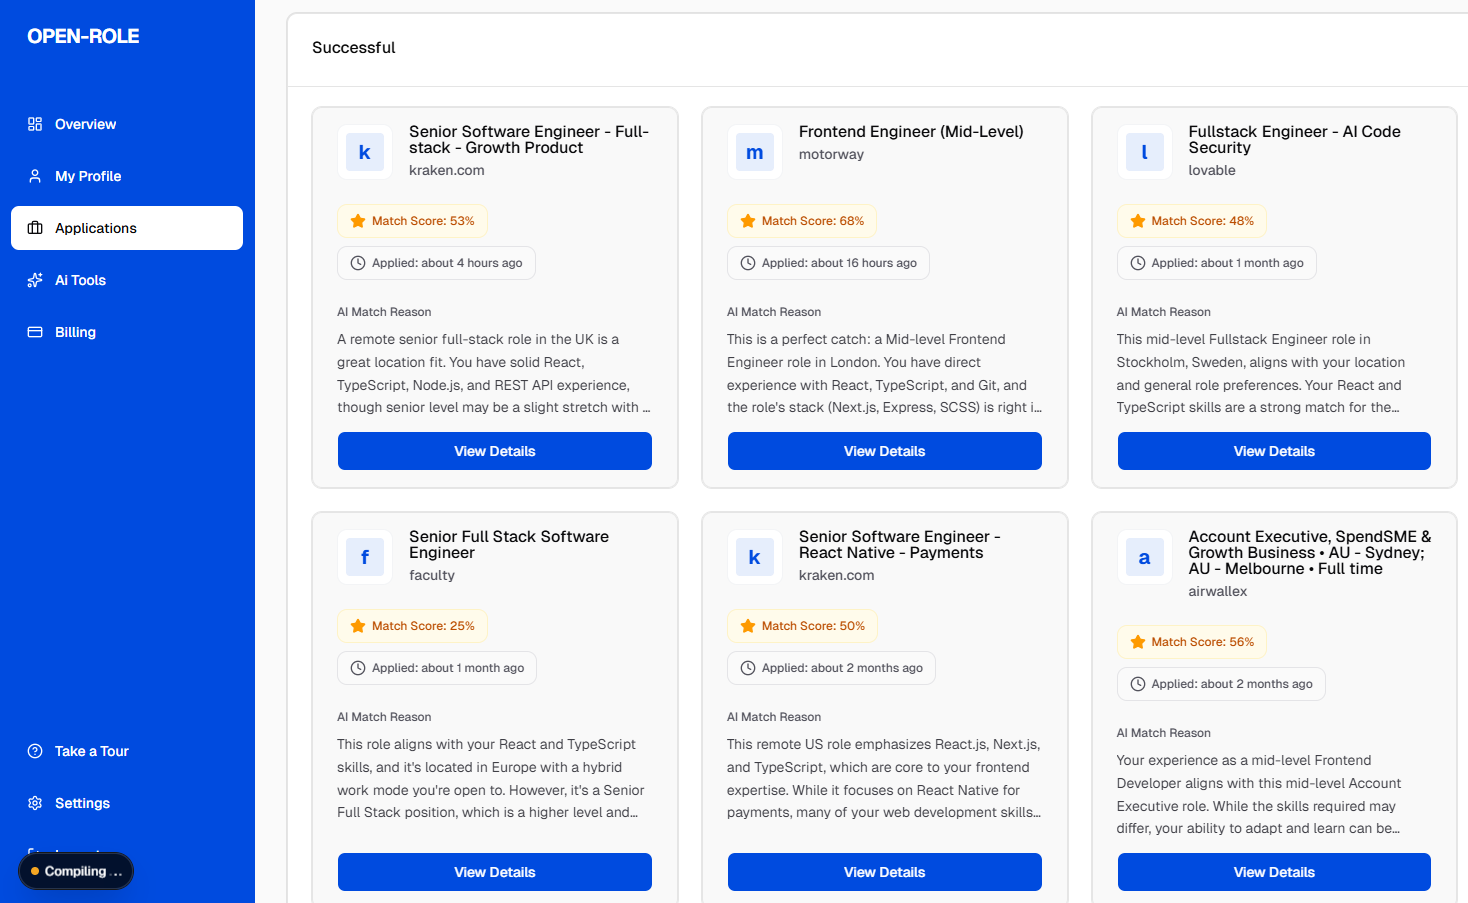
Task: Go to My Profile page
Action: [x=127, y=176]
